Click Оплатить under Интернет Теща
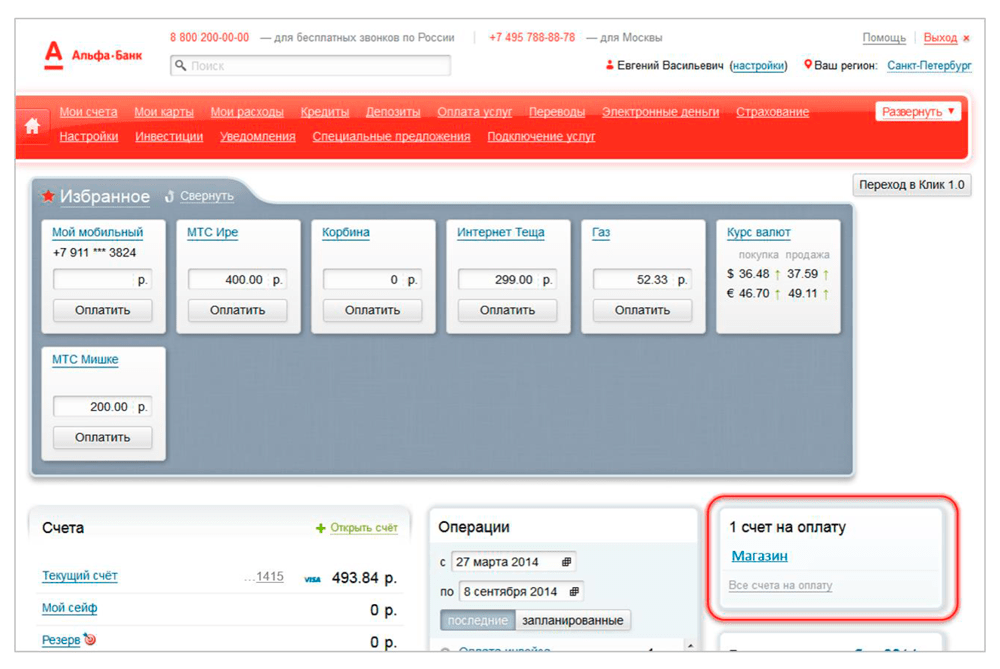This screenshot has width=1000, height=669. pos(508,310)
